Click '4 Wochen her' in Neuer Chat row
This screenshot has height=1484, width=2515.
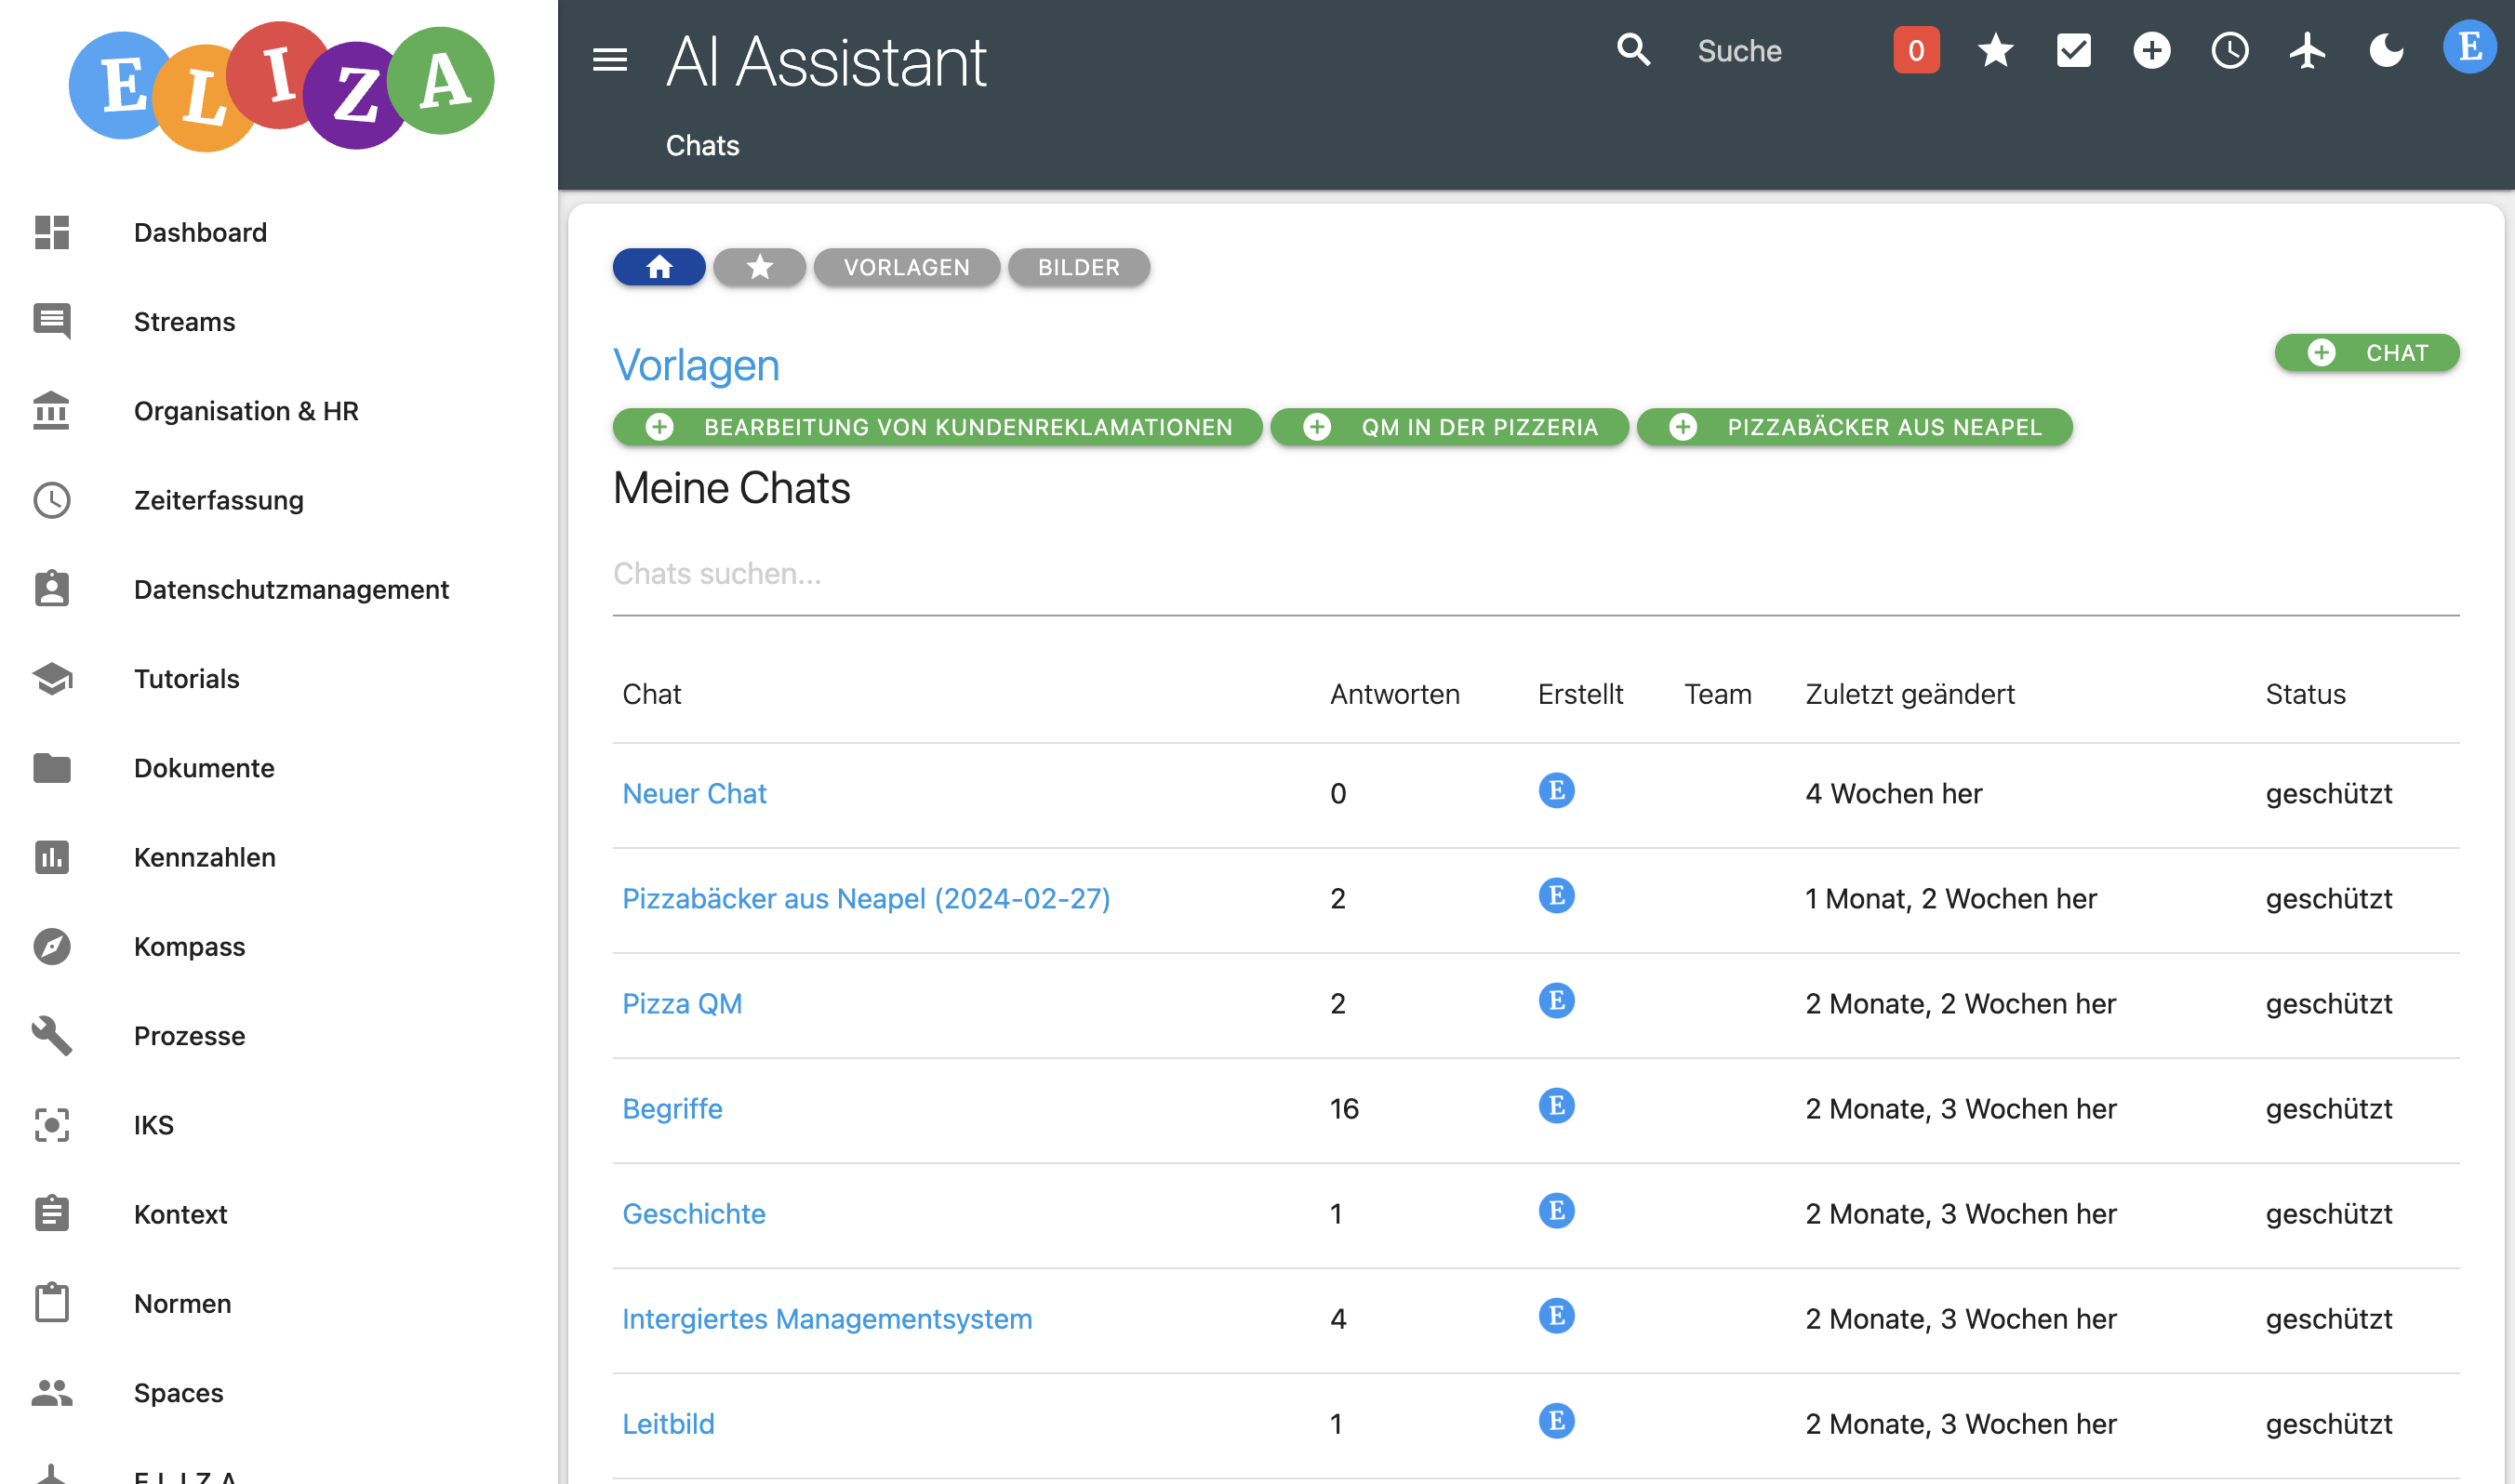(x=1893, y=793)
